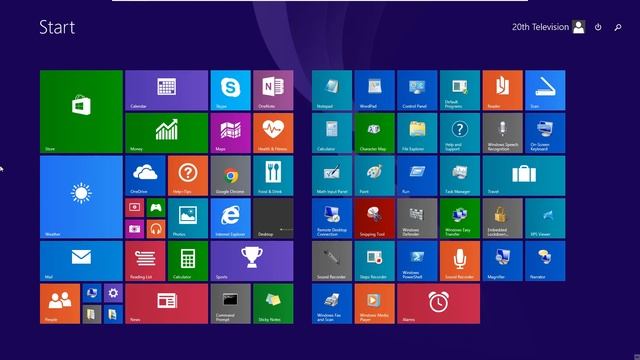Open the small green Xbox Games tile
This screenshot has width=640, height=360.
point(156,208)
